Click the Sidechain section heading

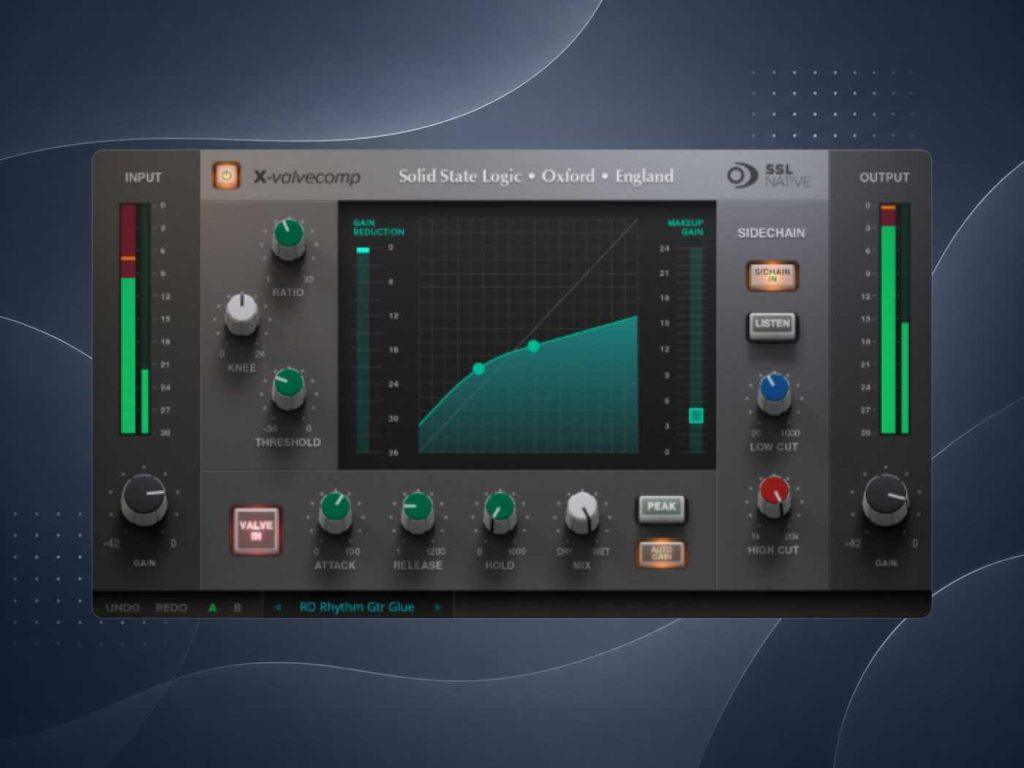point(771,233)
